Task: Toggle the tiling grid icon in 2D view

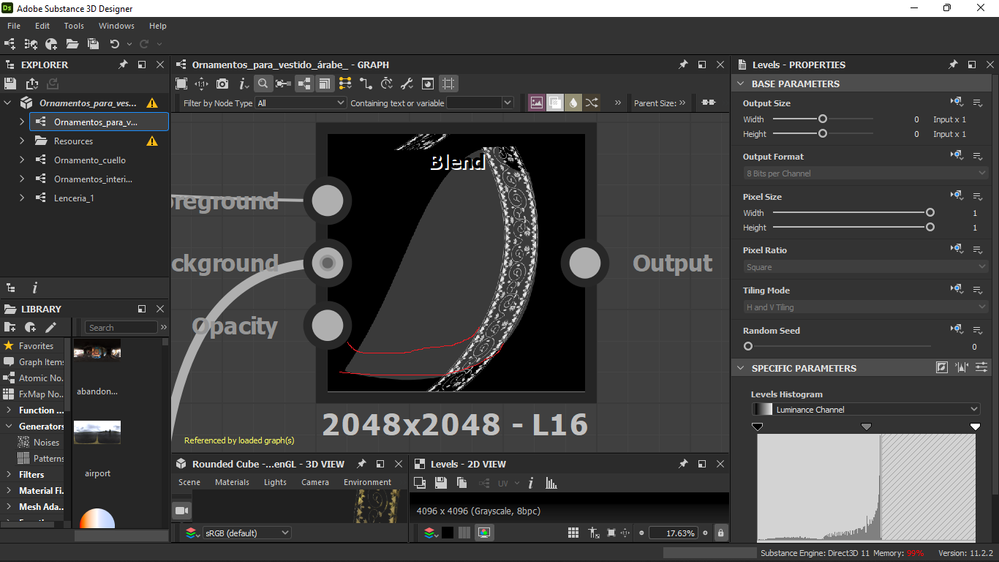Action: tap(573, 533)
